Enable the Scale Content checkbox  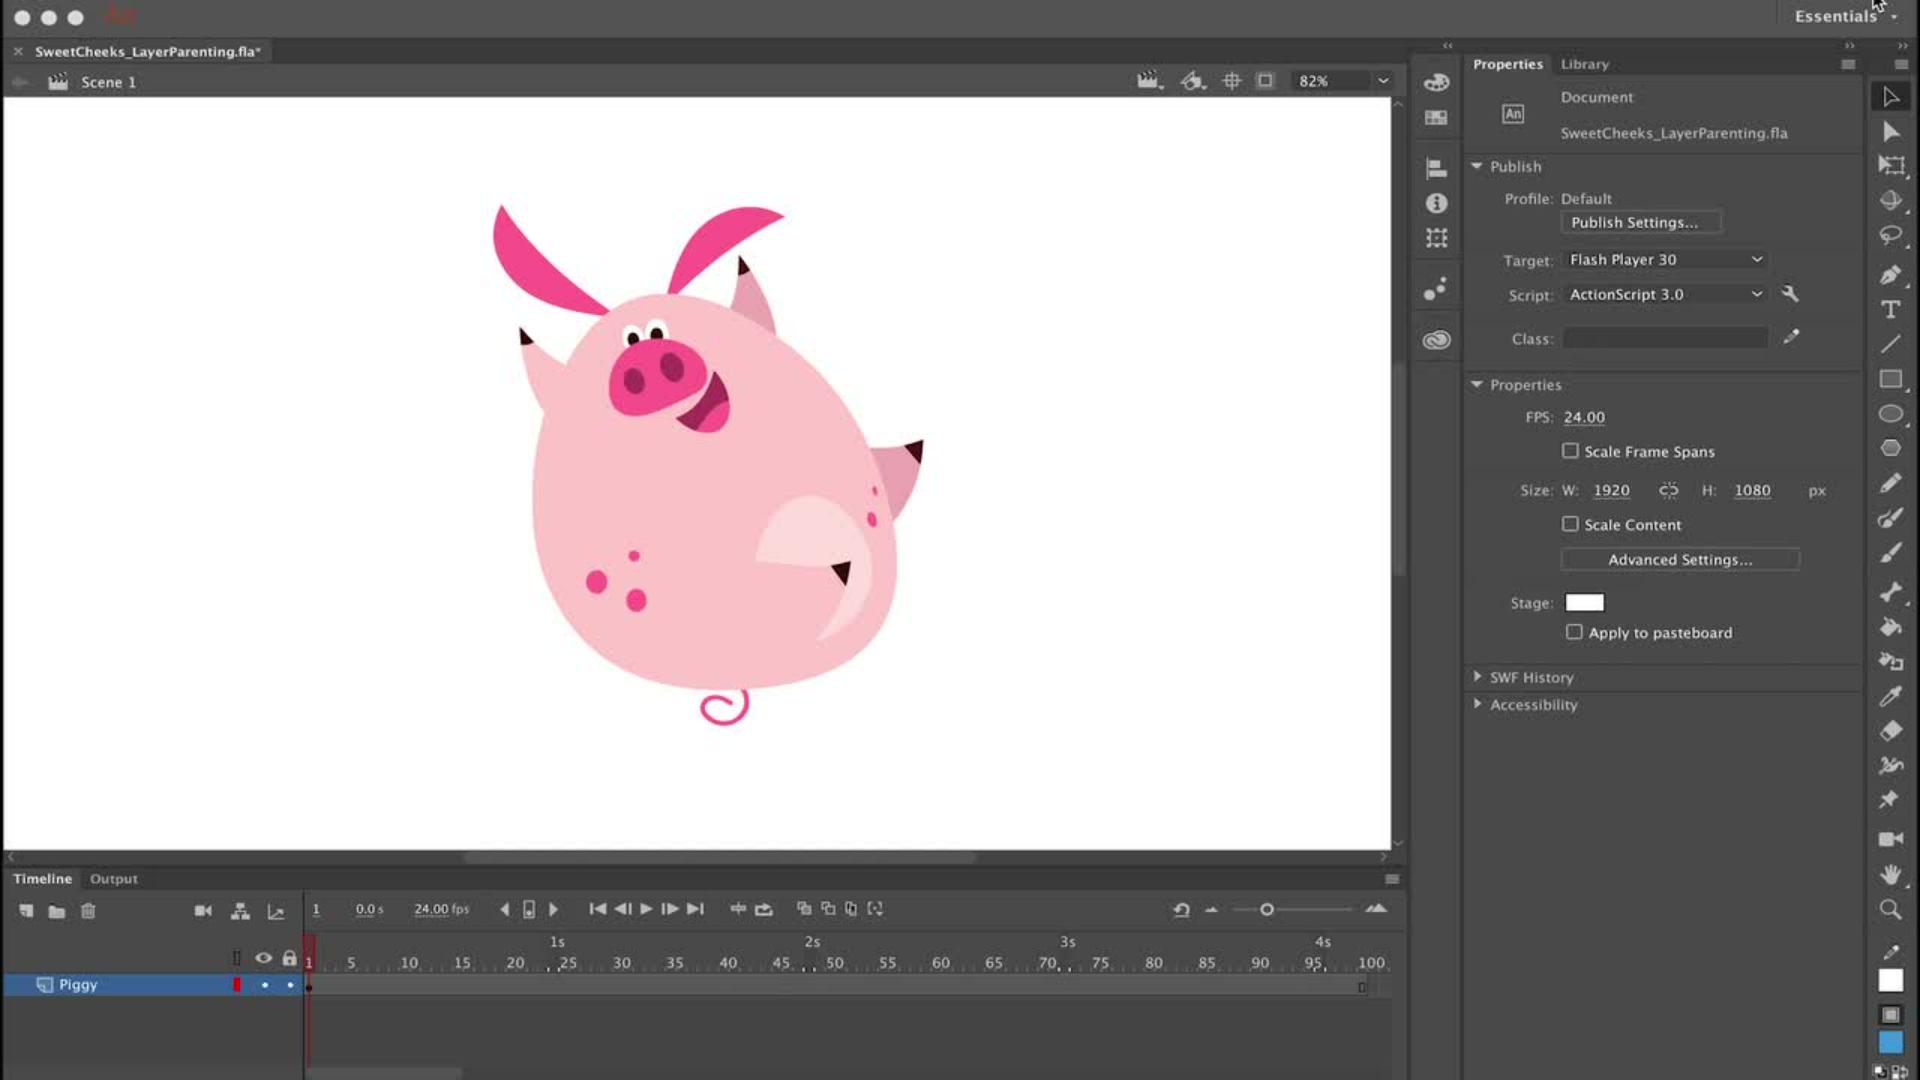tap(1570, 524)
